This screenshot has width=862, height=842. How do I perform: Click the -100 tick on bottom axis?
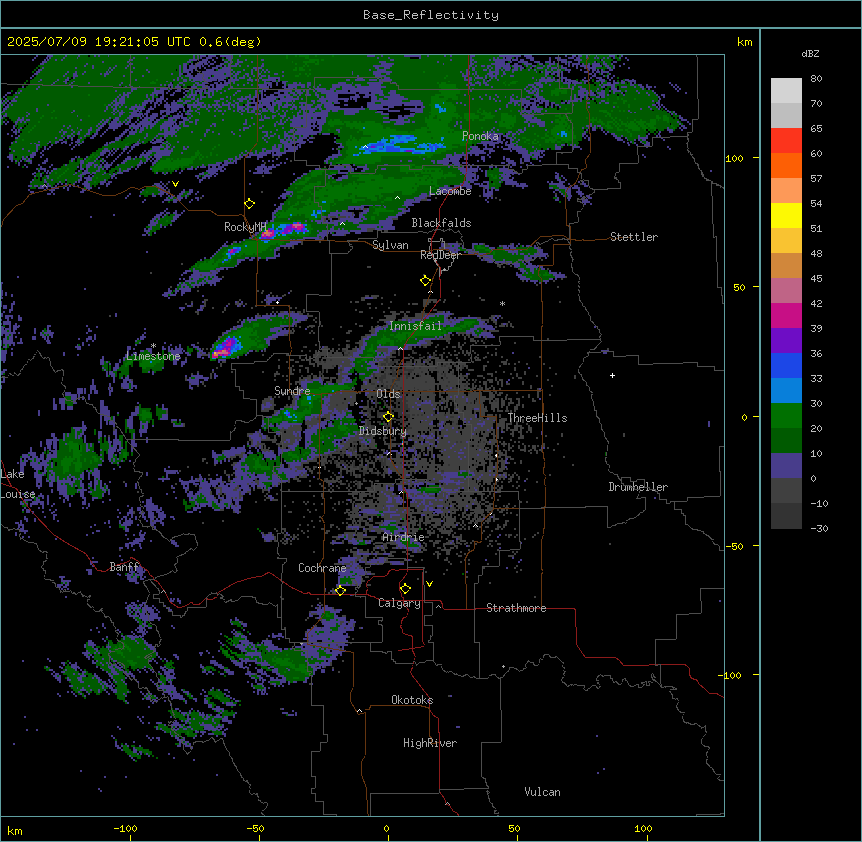[126, 828]
